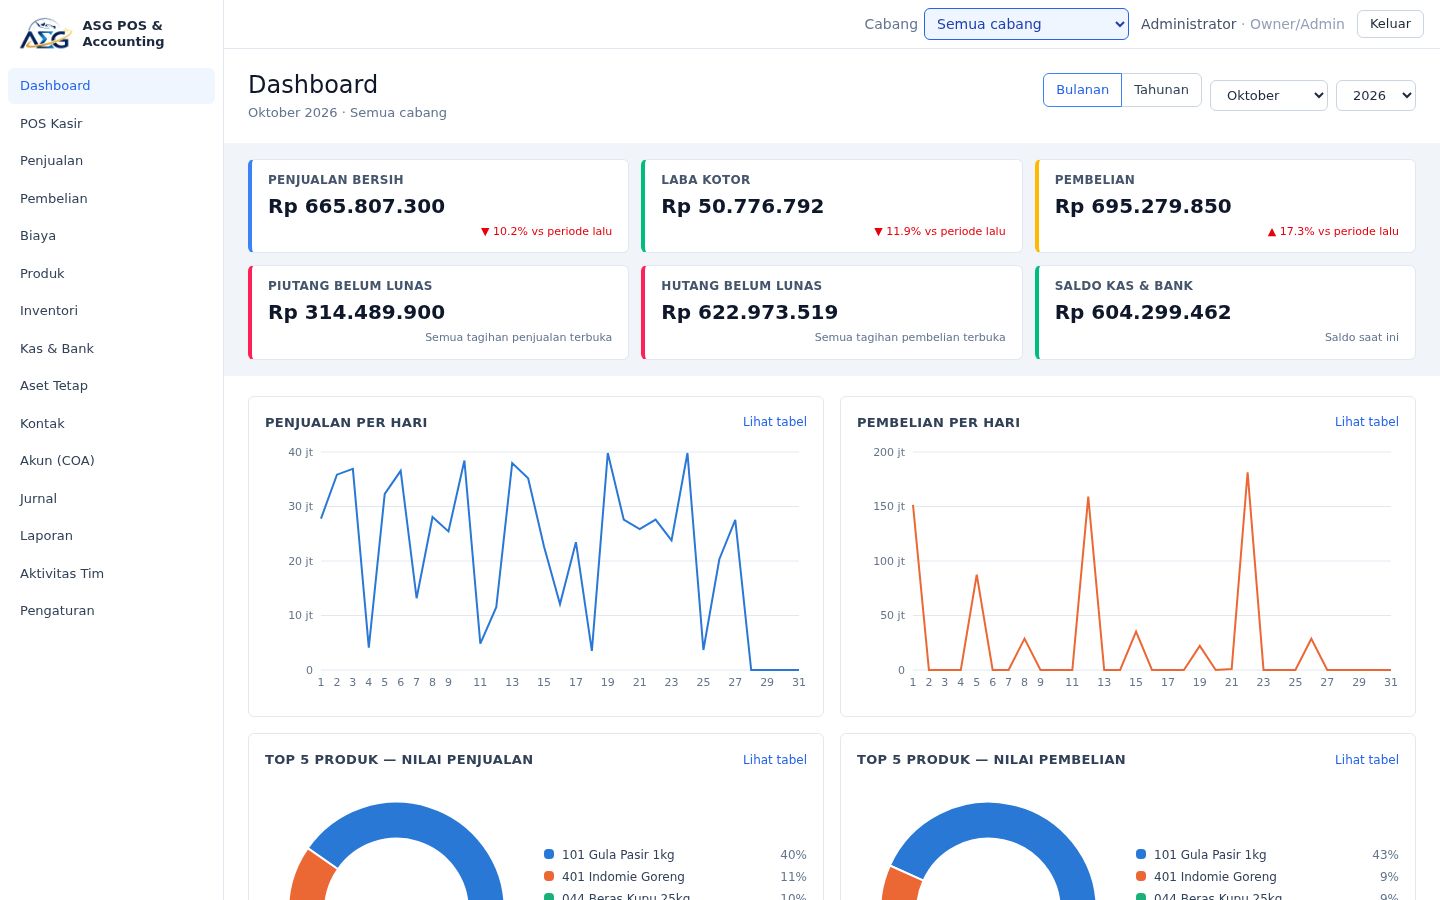Click the Hutang Belum Lunas card

click(832, 312)
